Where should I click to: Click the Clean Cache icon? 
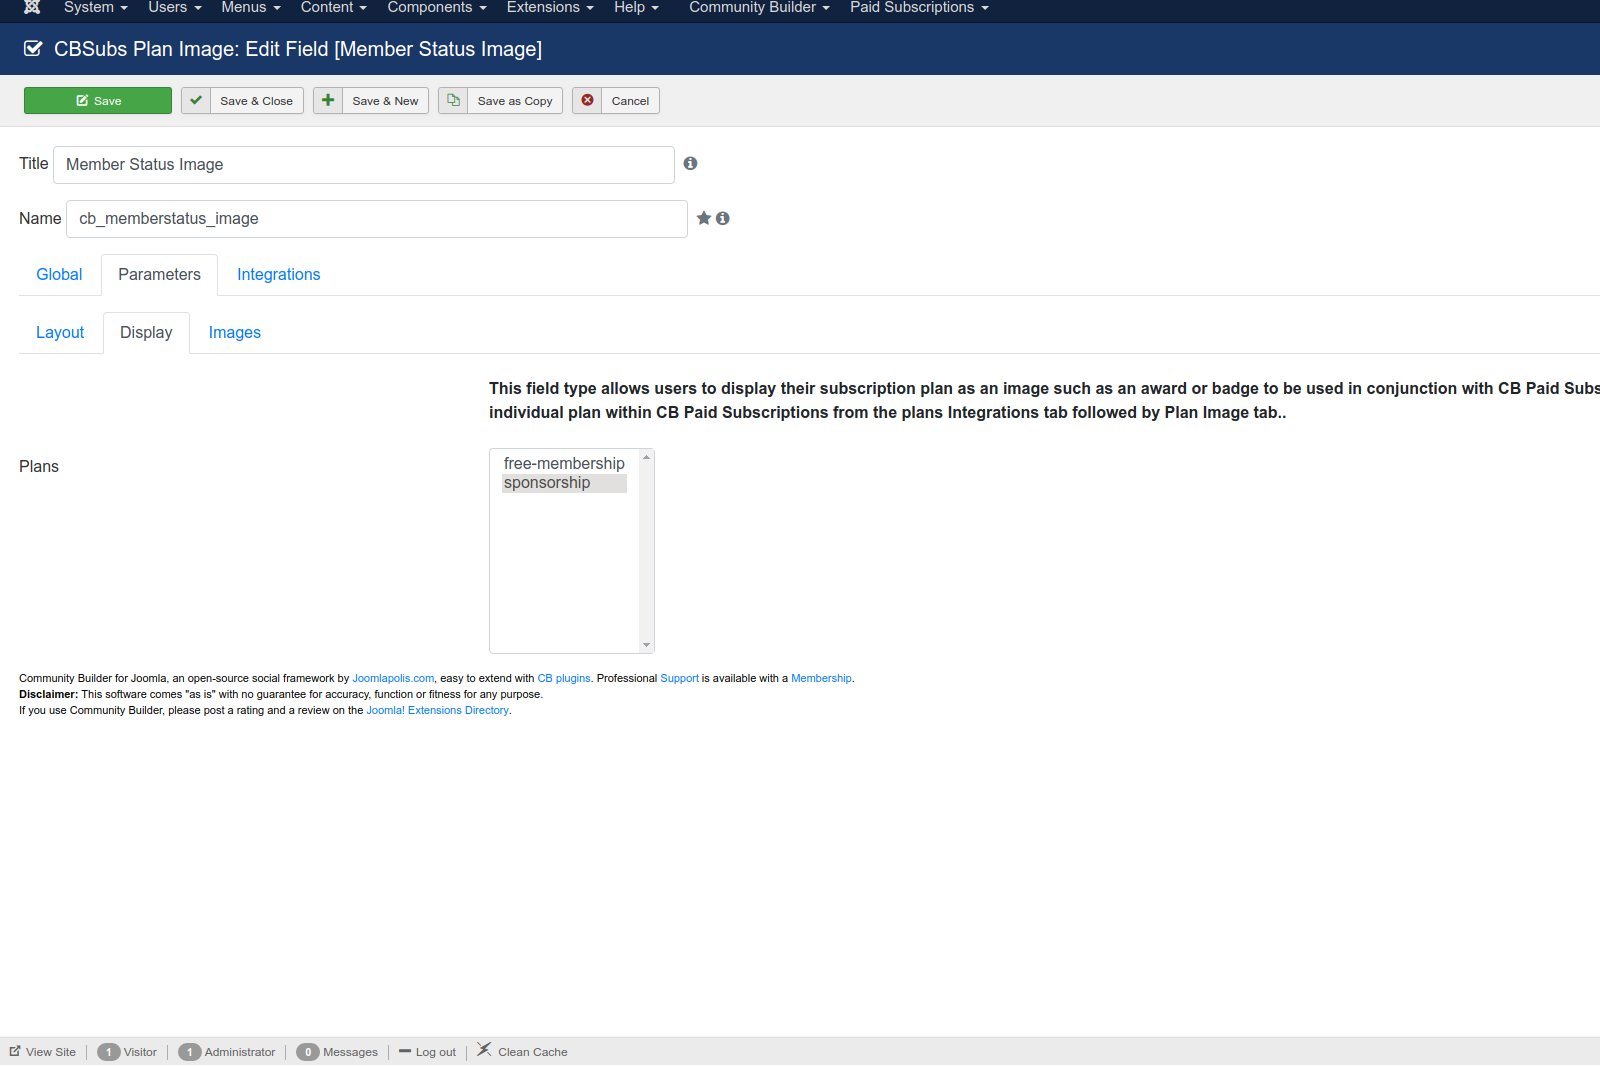click(484, 1049)
